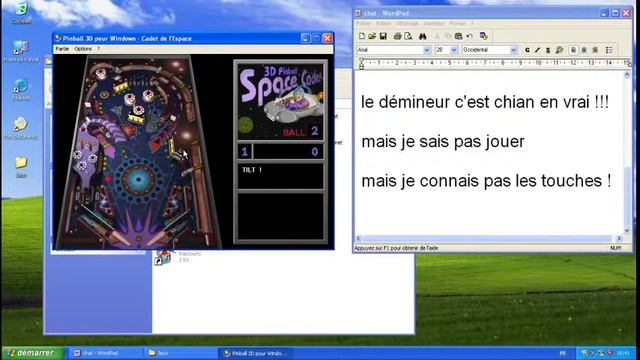Viewport: 640px width, 360px height.
Task: Click the Find binoculars icon in WordPad
Action: click(x=422, y=36)
